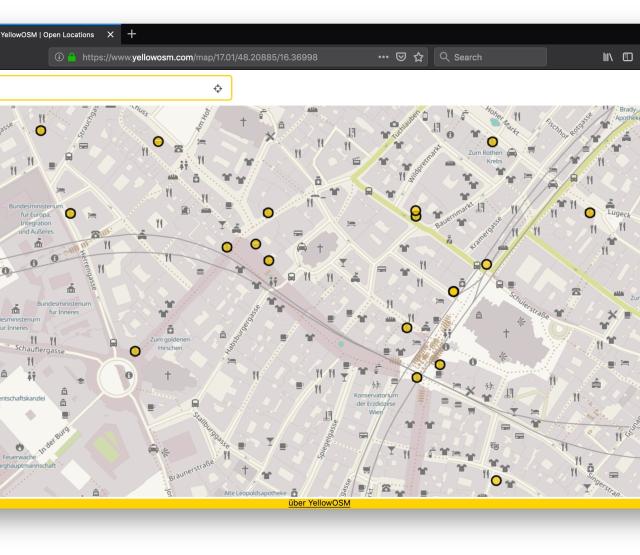Select yellow marker beside Bundesministerium für Europa label
This screenshot has height=555, width=640.
pos(70,213)
